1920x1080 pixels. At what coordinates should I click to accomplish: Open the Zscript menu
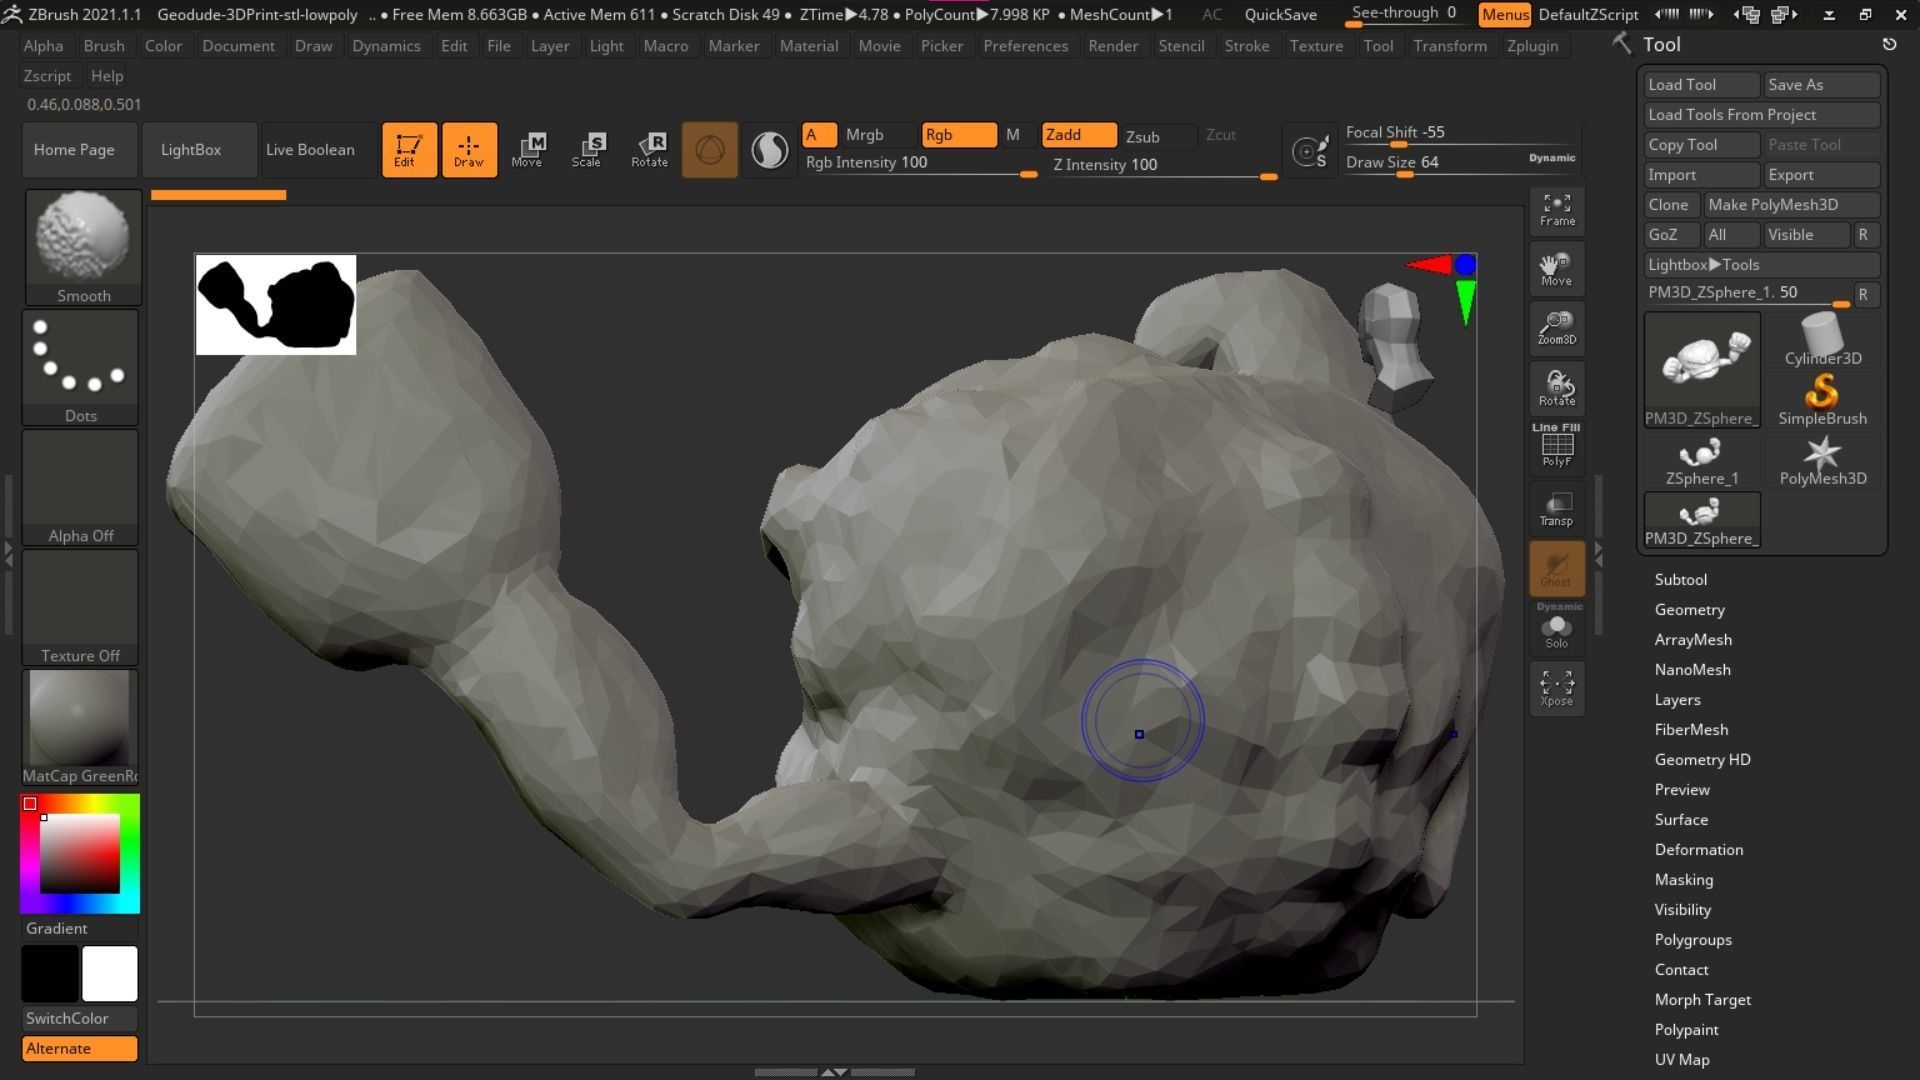point(47,76)
